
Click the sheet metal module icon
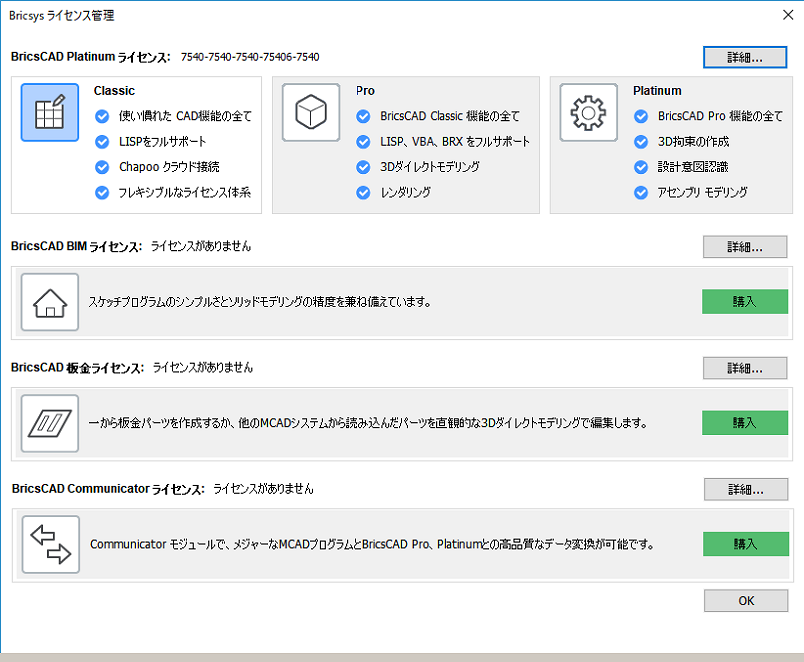click(50, 424)
